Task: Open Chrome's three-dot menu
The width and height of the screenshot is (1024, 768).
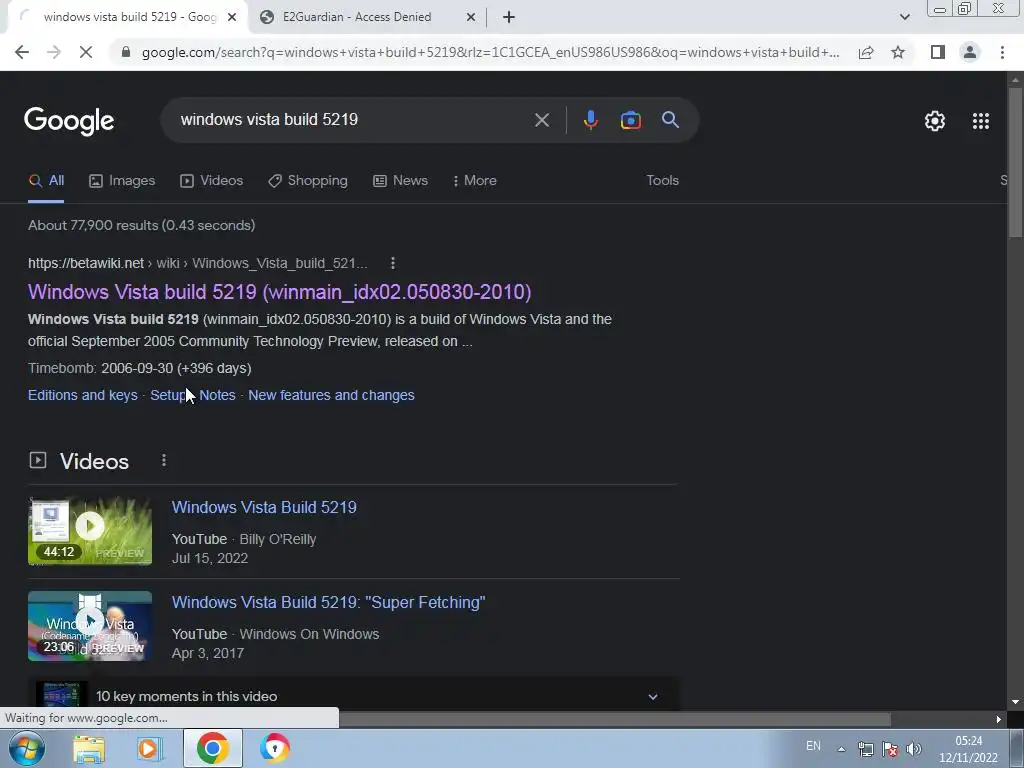Action: click(1002, 52)
